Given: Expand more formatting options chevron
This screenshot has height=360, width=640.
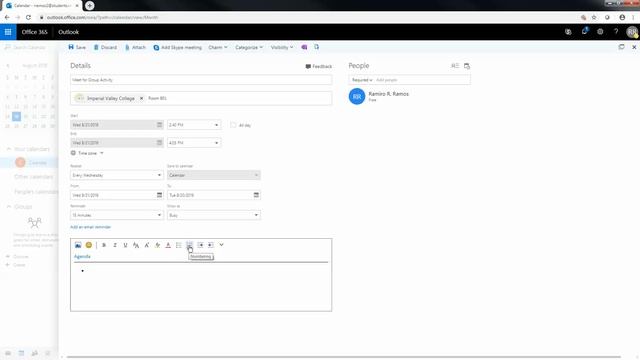Looking at the screenshot, I should (222, 245).
